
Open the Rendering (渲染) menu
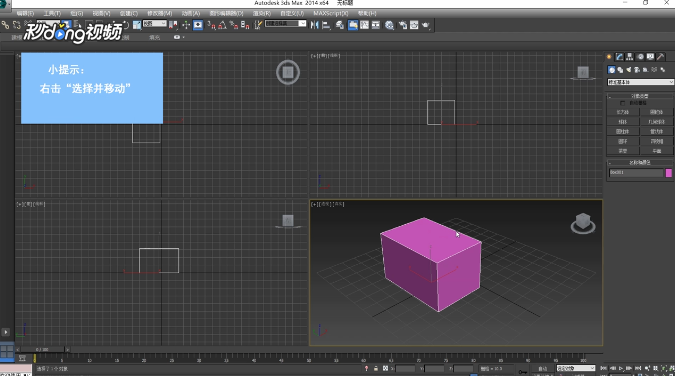(x=262, y=13)
